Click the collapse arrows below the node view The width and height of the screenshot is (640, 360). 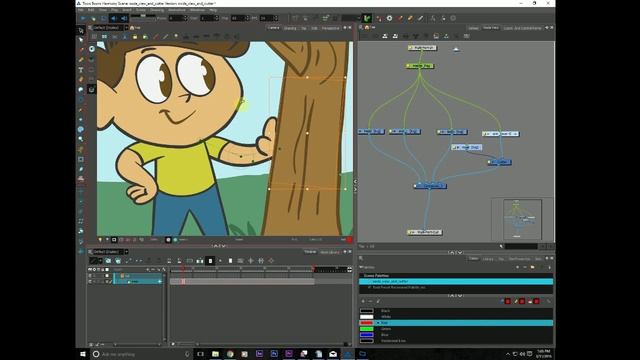[456, 252]
